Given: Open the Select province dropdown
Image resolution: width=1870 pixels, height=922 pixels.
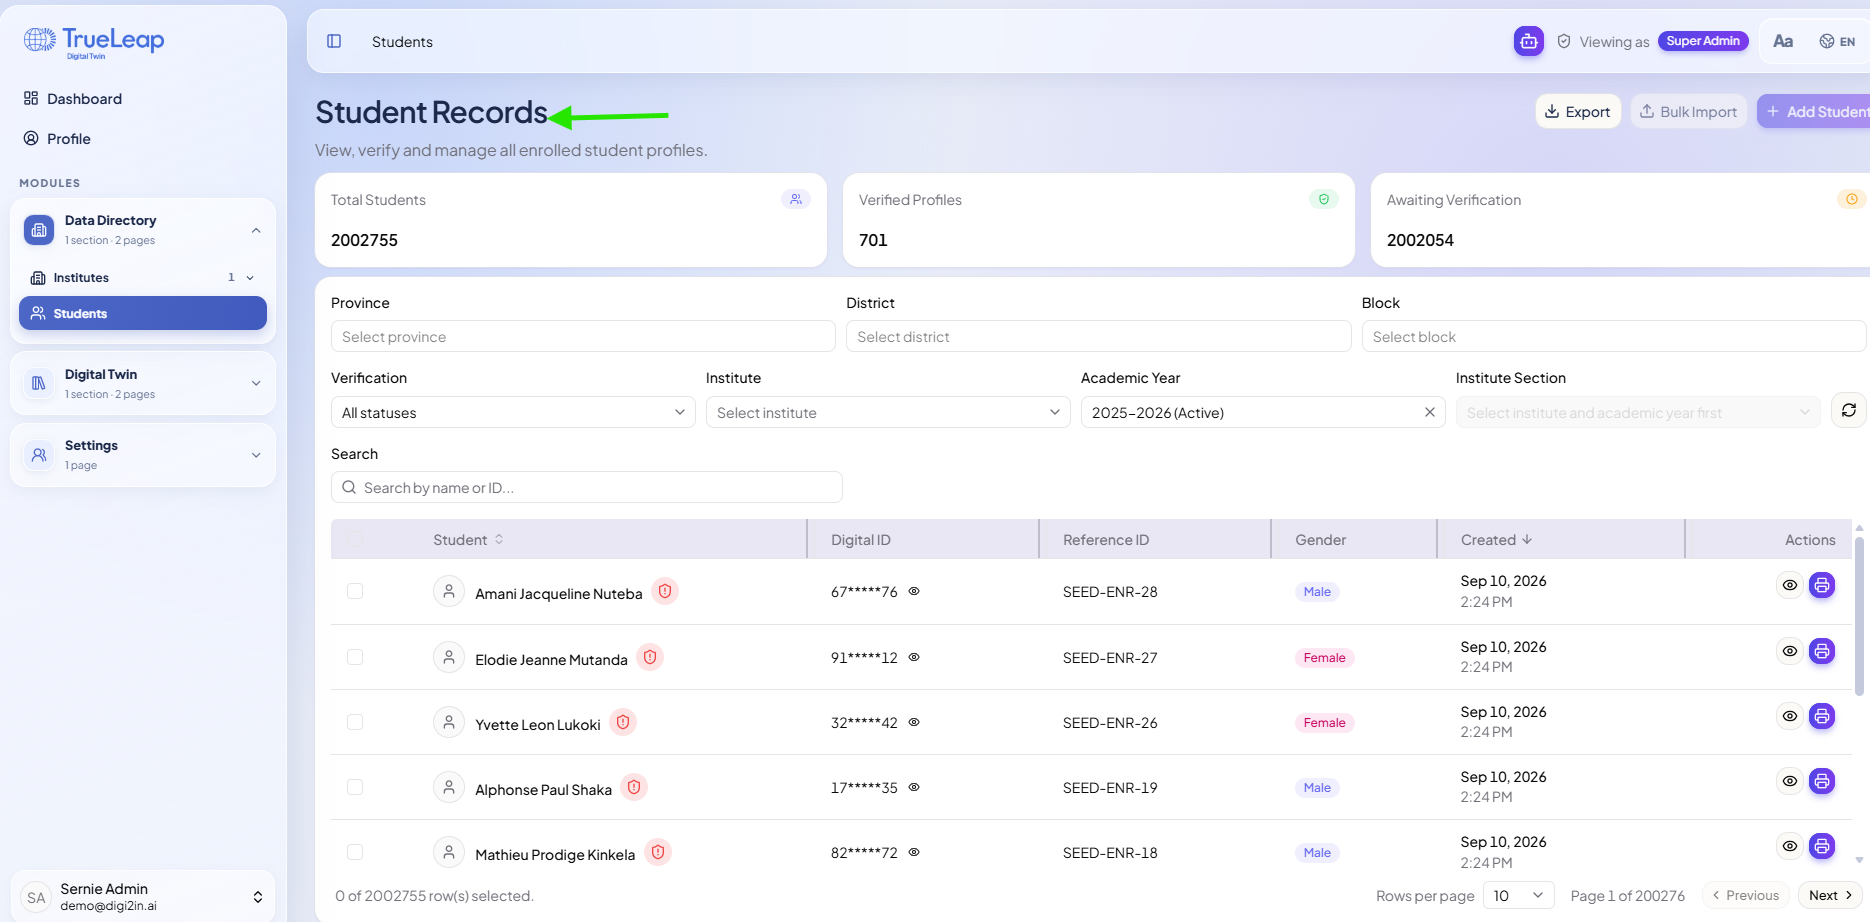Looking at the screenshot, I should [583, 336].
